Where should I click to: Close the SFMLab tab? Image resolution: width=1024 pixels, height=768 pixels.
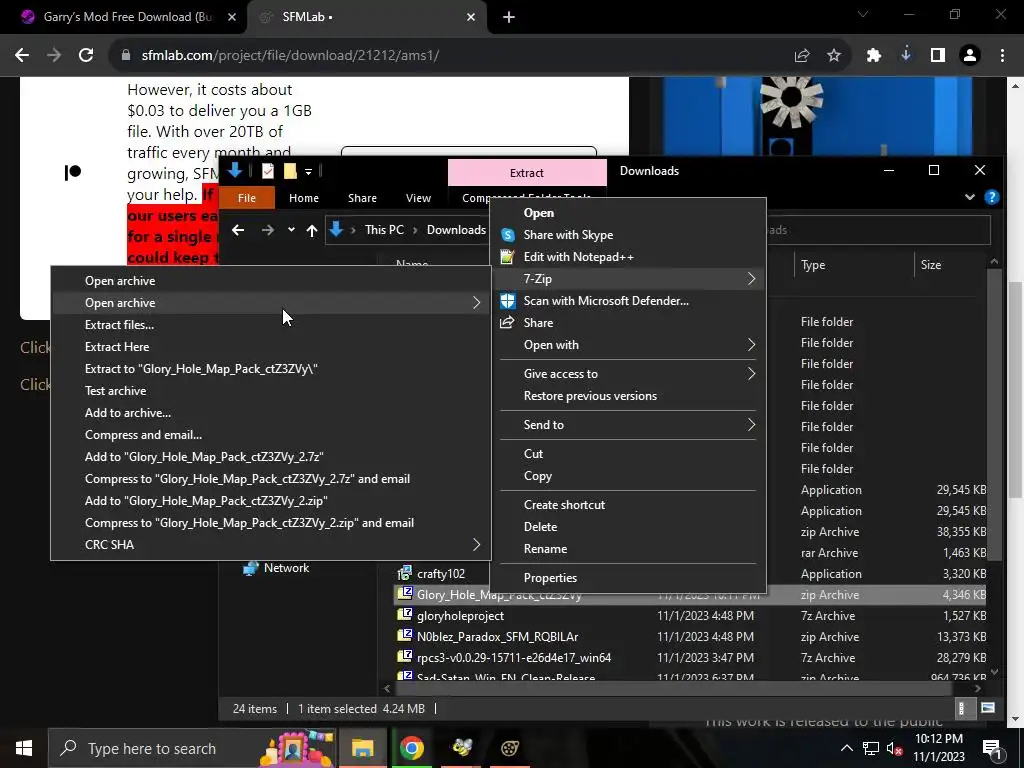click(471, 17)
